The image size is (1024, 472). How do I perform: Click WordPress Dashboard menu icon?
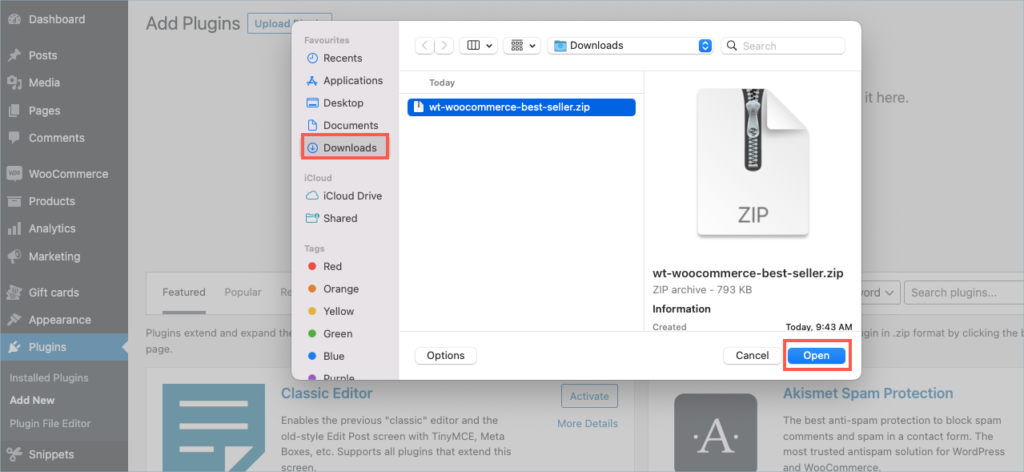[14, 20]
